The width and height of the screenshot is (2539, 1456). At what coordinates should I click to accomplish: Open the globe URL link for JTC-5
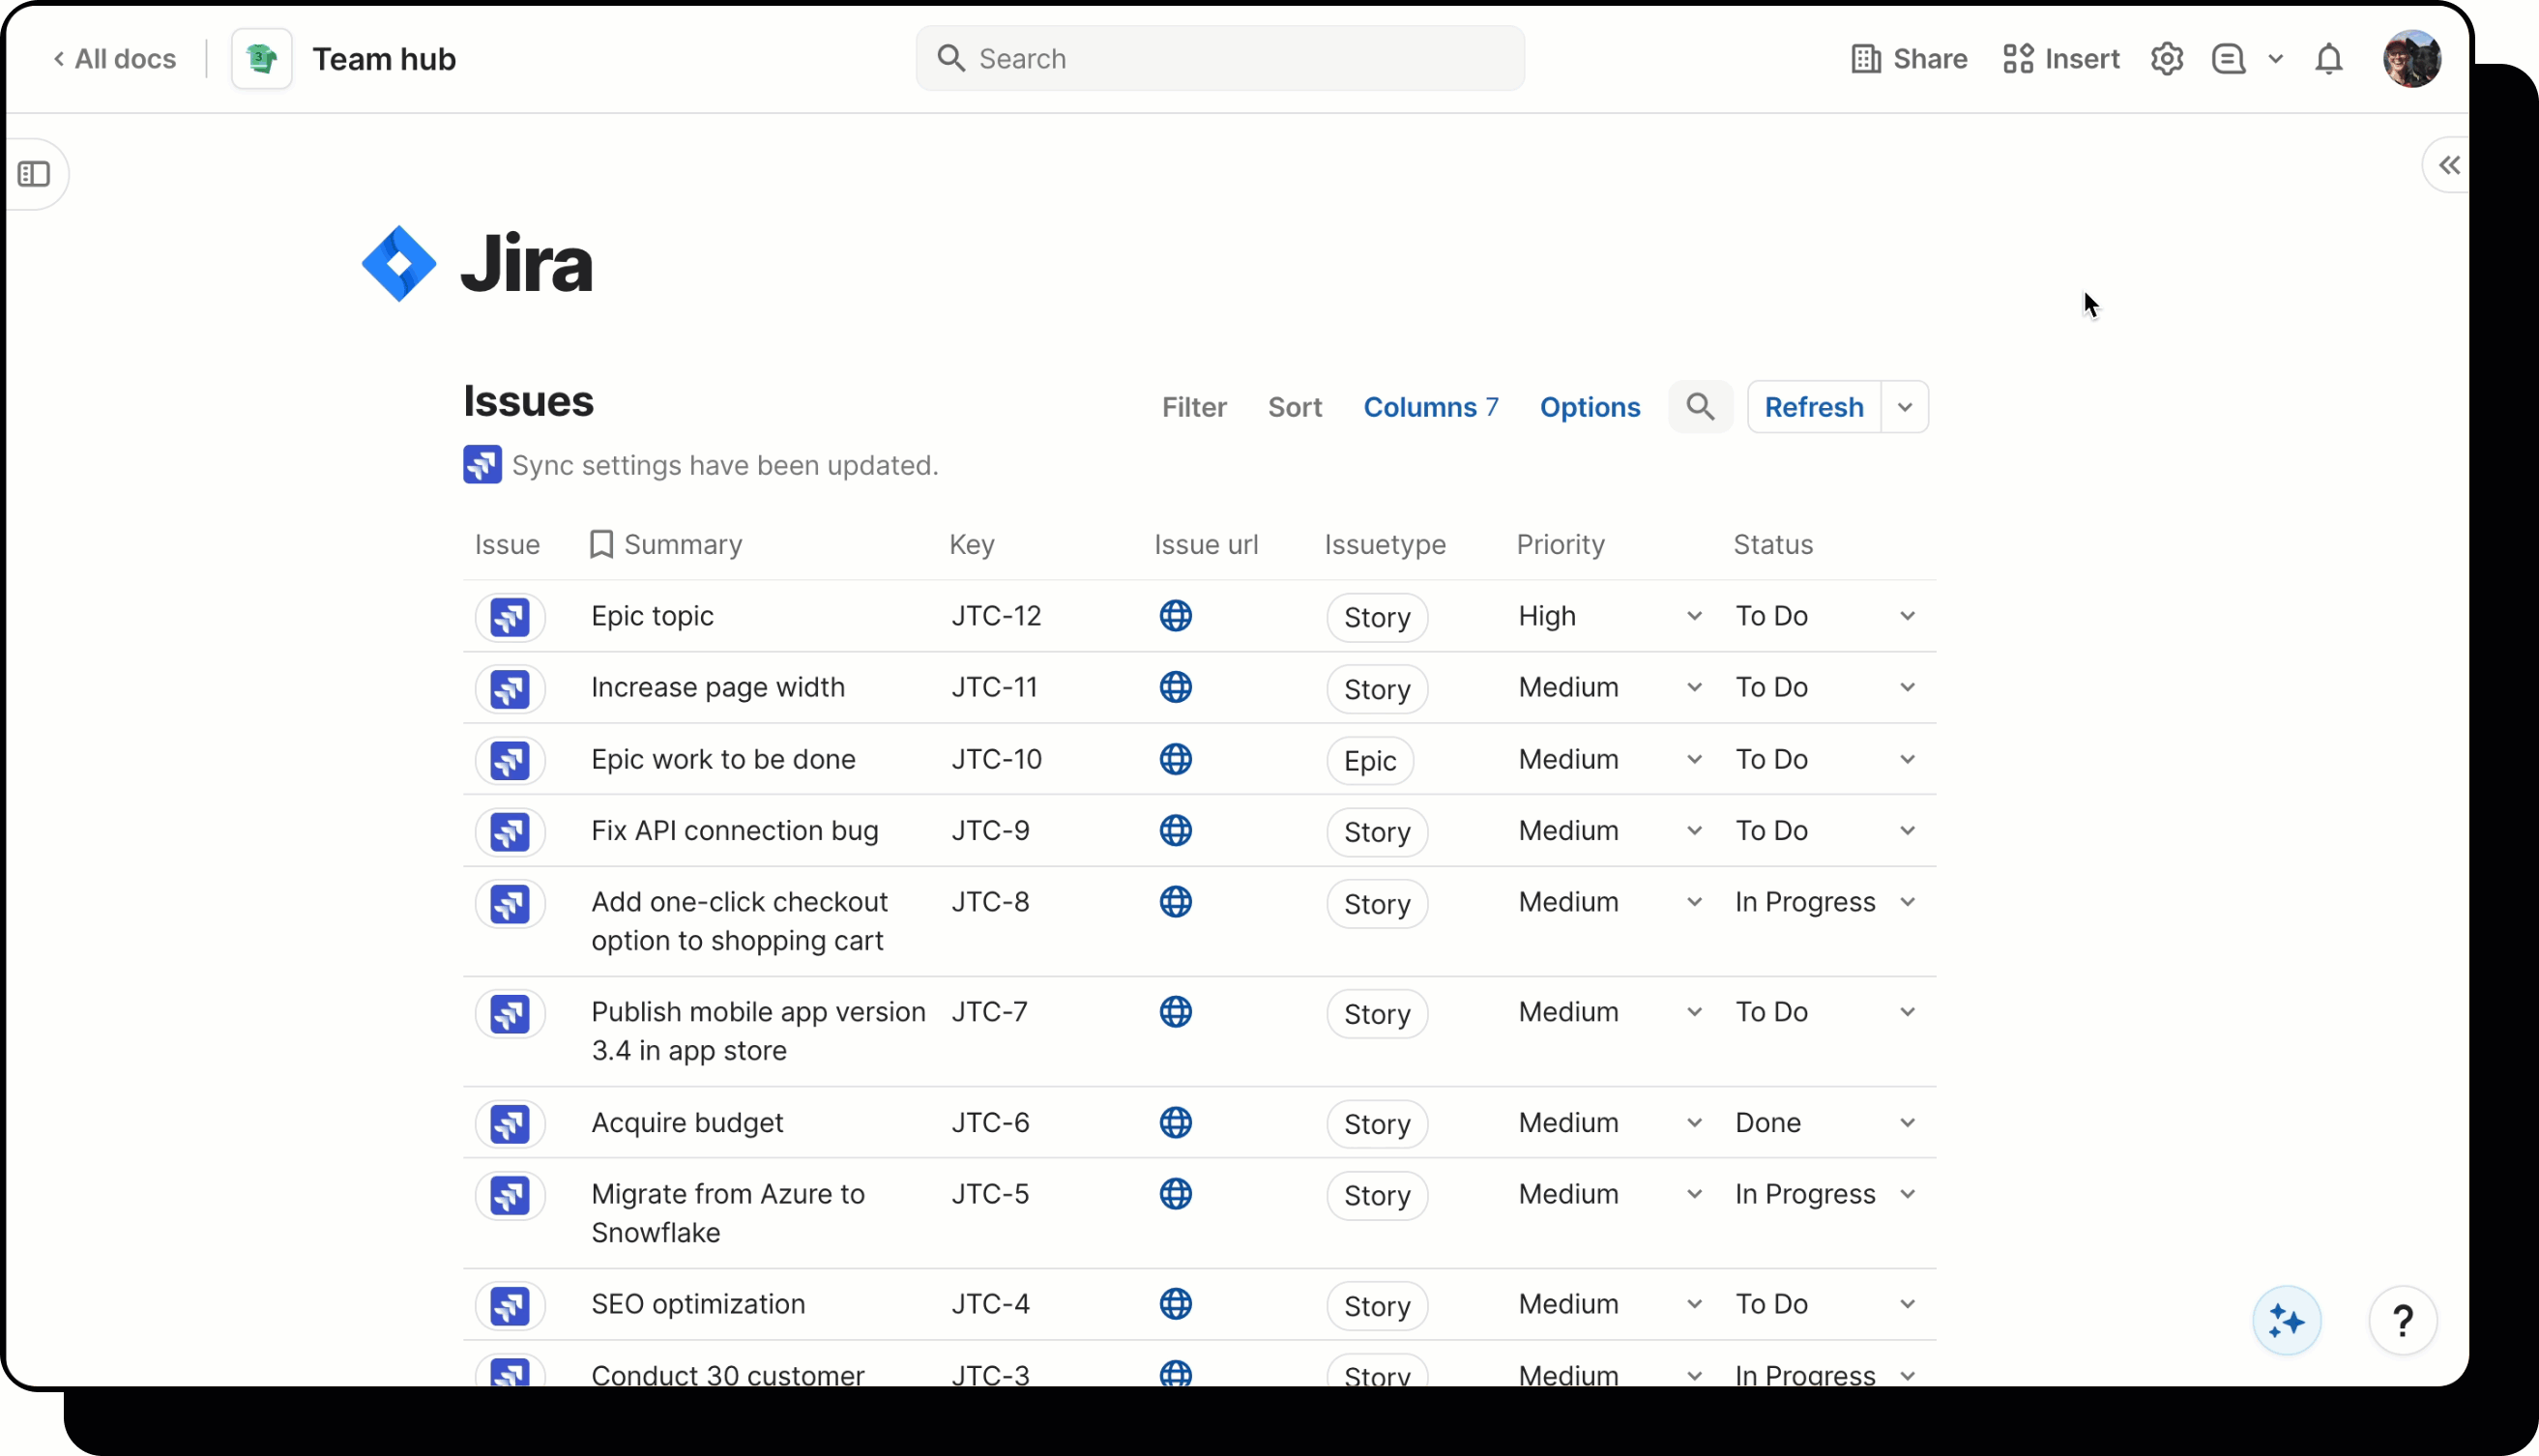click(1175, 1194)
